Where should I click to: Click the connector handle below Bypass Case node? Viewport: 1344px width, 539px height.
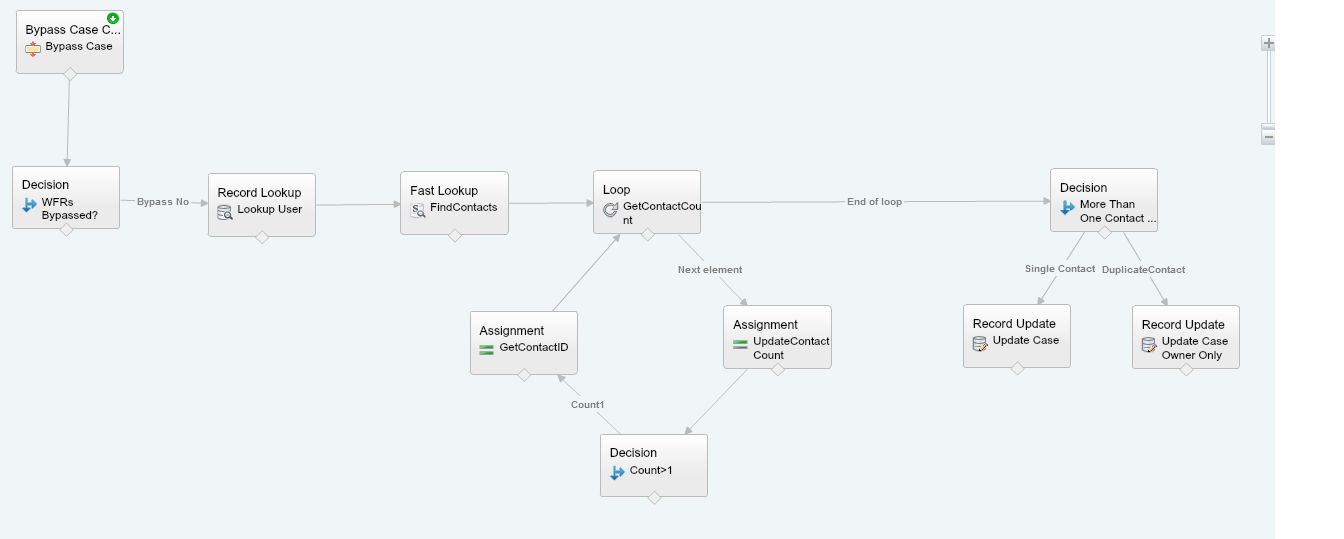point(70,73)
